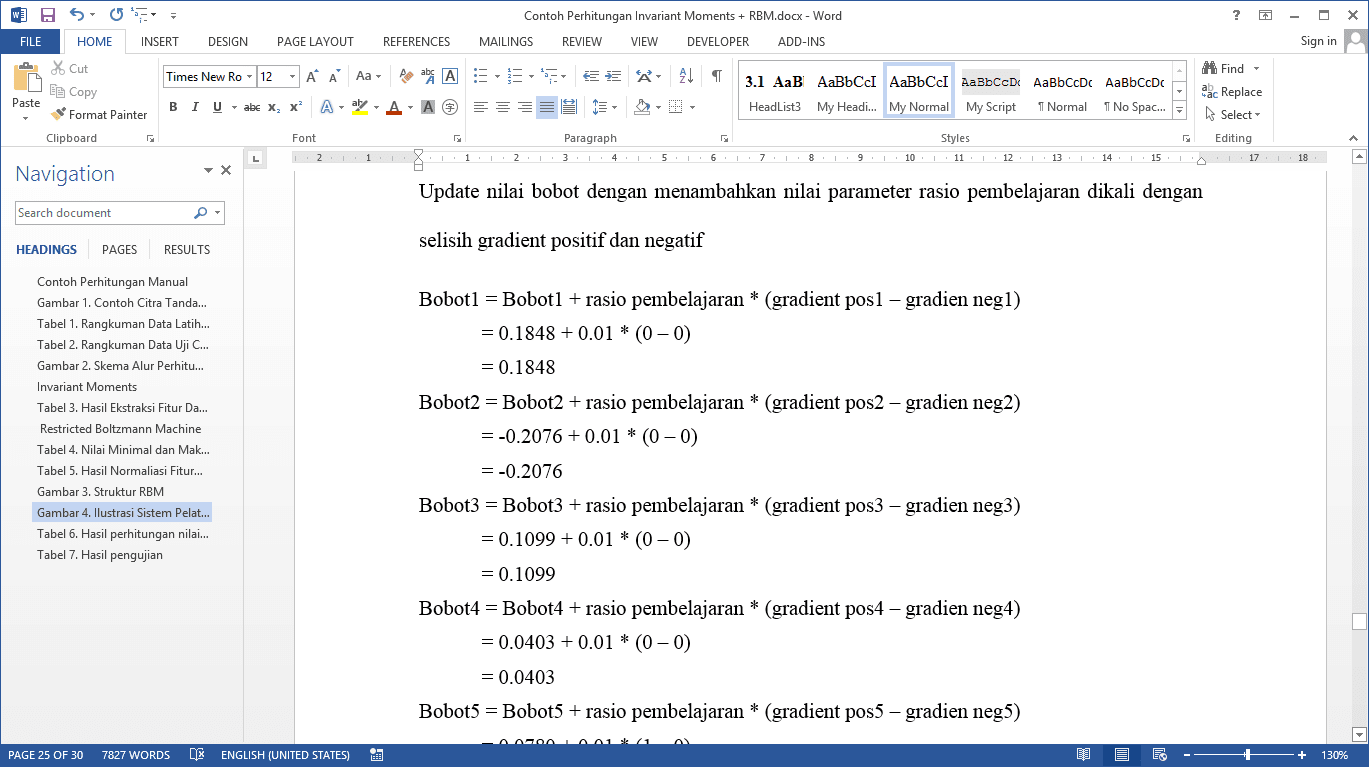
Task: Open the font name dropdown
Action: (x=249, y=77)
